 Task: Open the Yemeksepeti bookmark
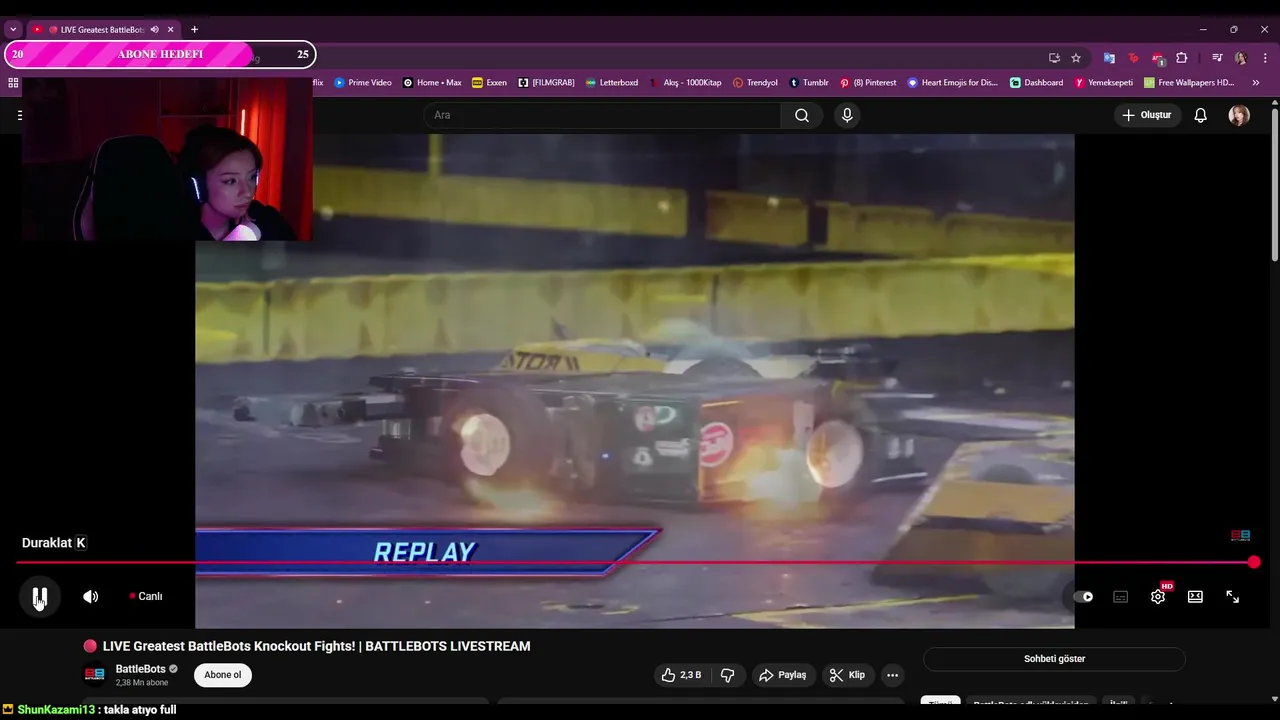point(1104,83)
